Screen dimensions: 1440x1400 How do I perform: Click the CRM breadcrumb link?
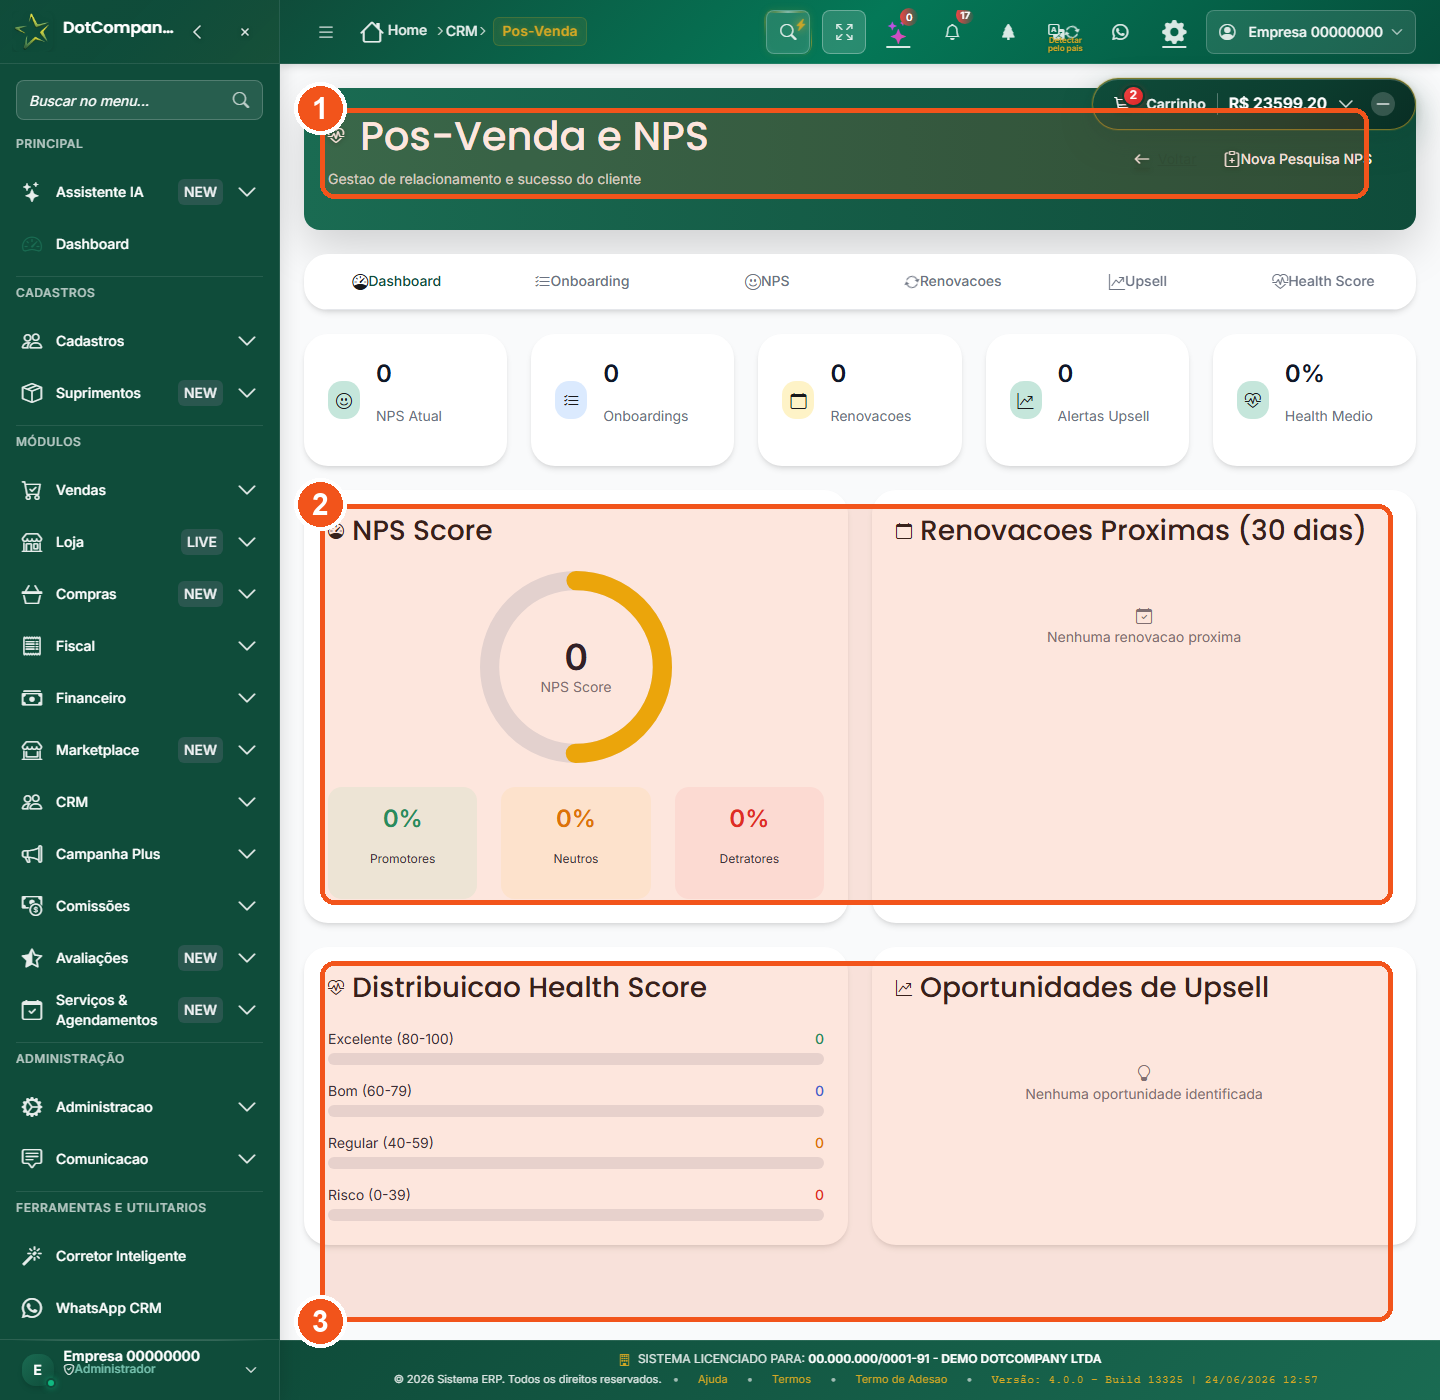[461, 31]
